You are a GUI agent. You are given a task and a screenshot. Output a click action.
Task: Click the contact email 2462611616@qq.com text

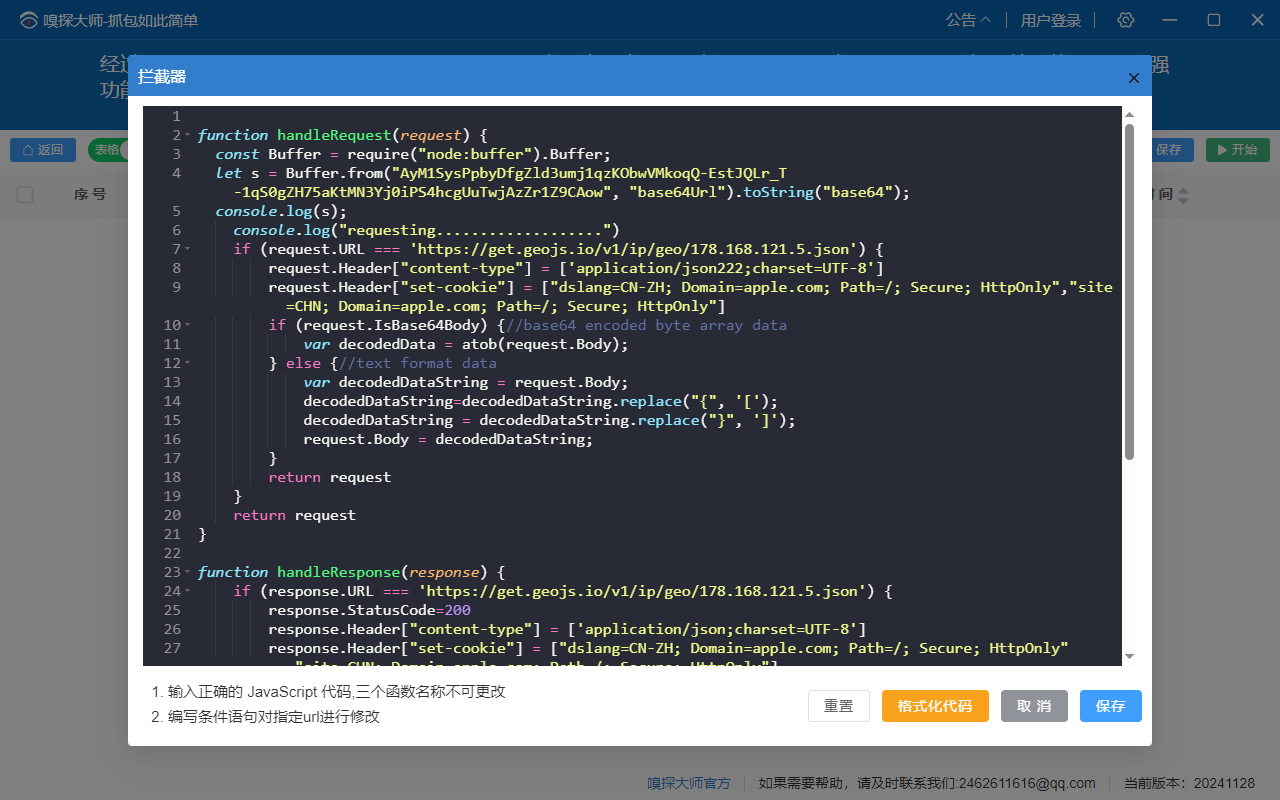coord(1027,783)
